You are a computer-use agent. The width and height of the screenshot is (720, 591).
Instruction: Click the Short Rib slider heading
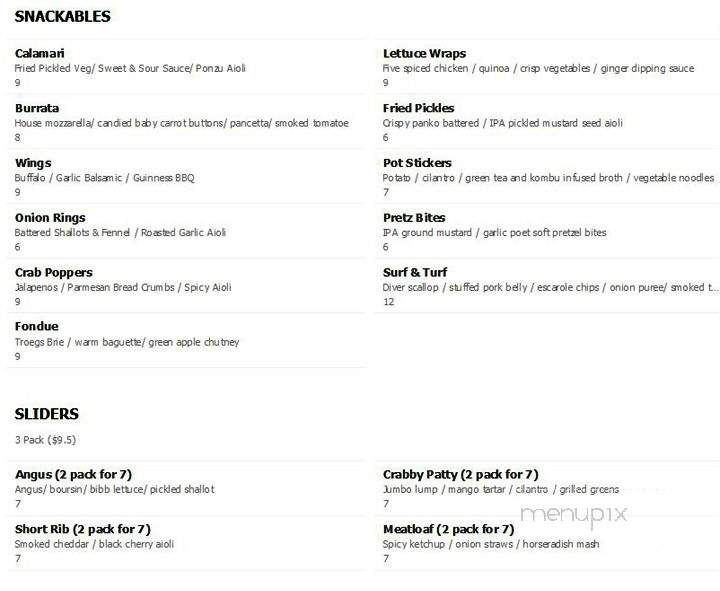click(83, 529)
